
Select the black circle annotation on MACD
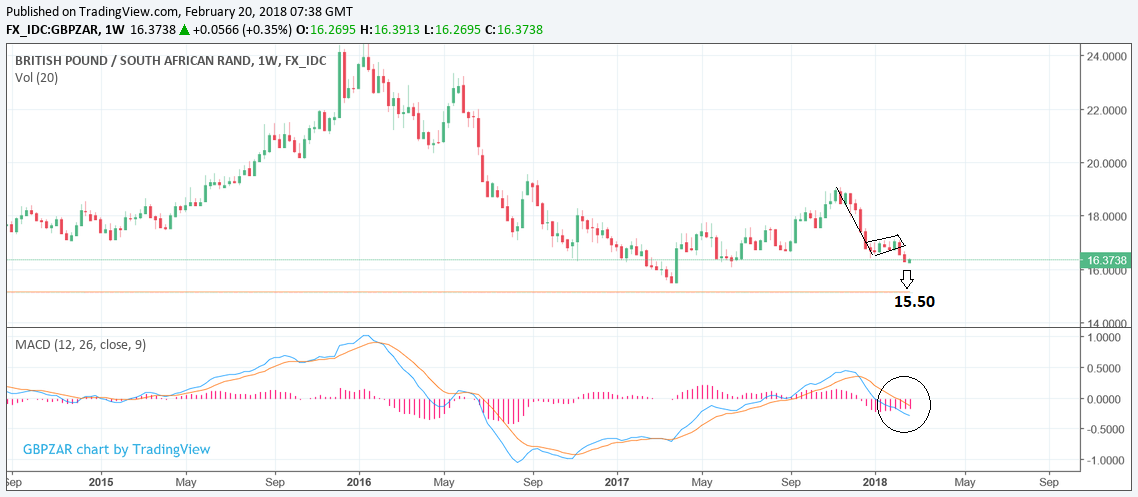(905, 403)
